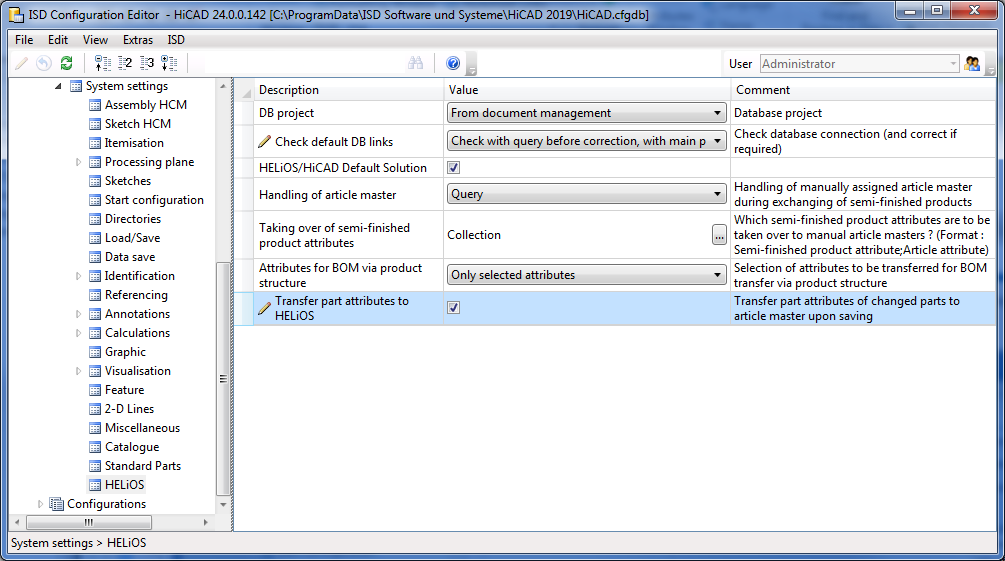Click the System settings table icon

(x=76, y=86)
